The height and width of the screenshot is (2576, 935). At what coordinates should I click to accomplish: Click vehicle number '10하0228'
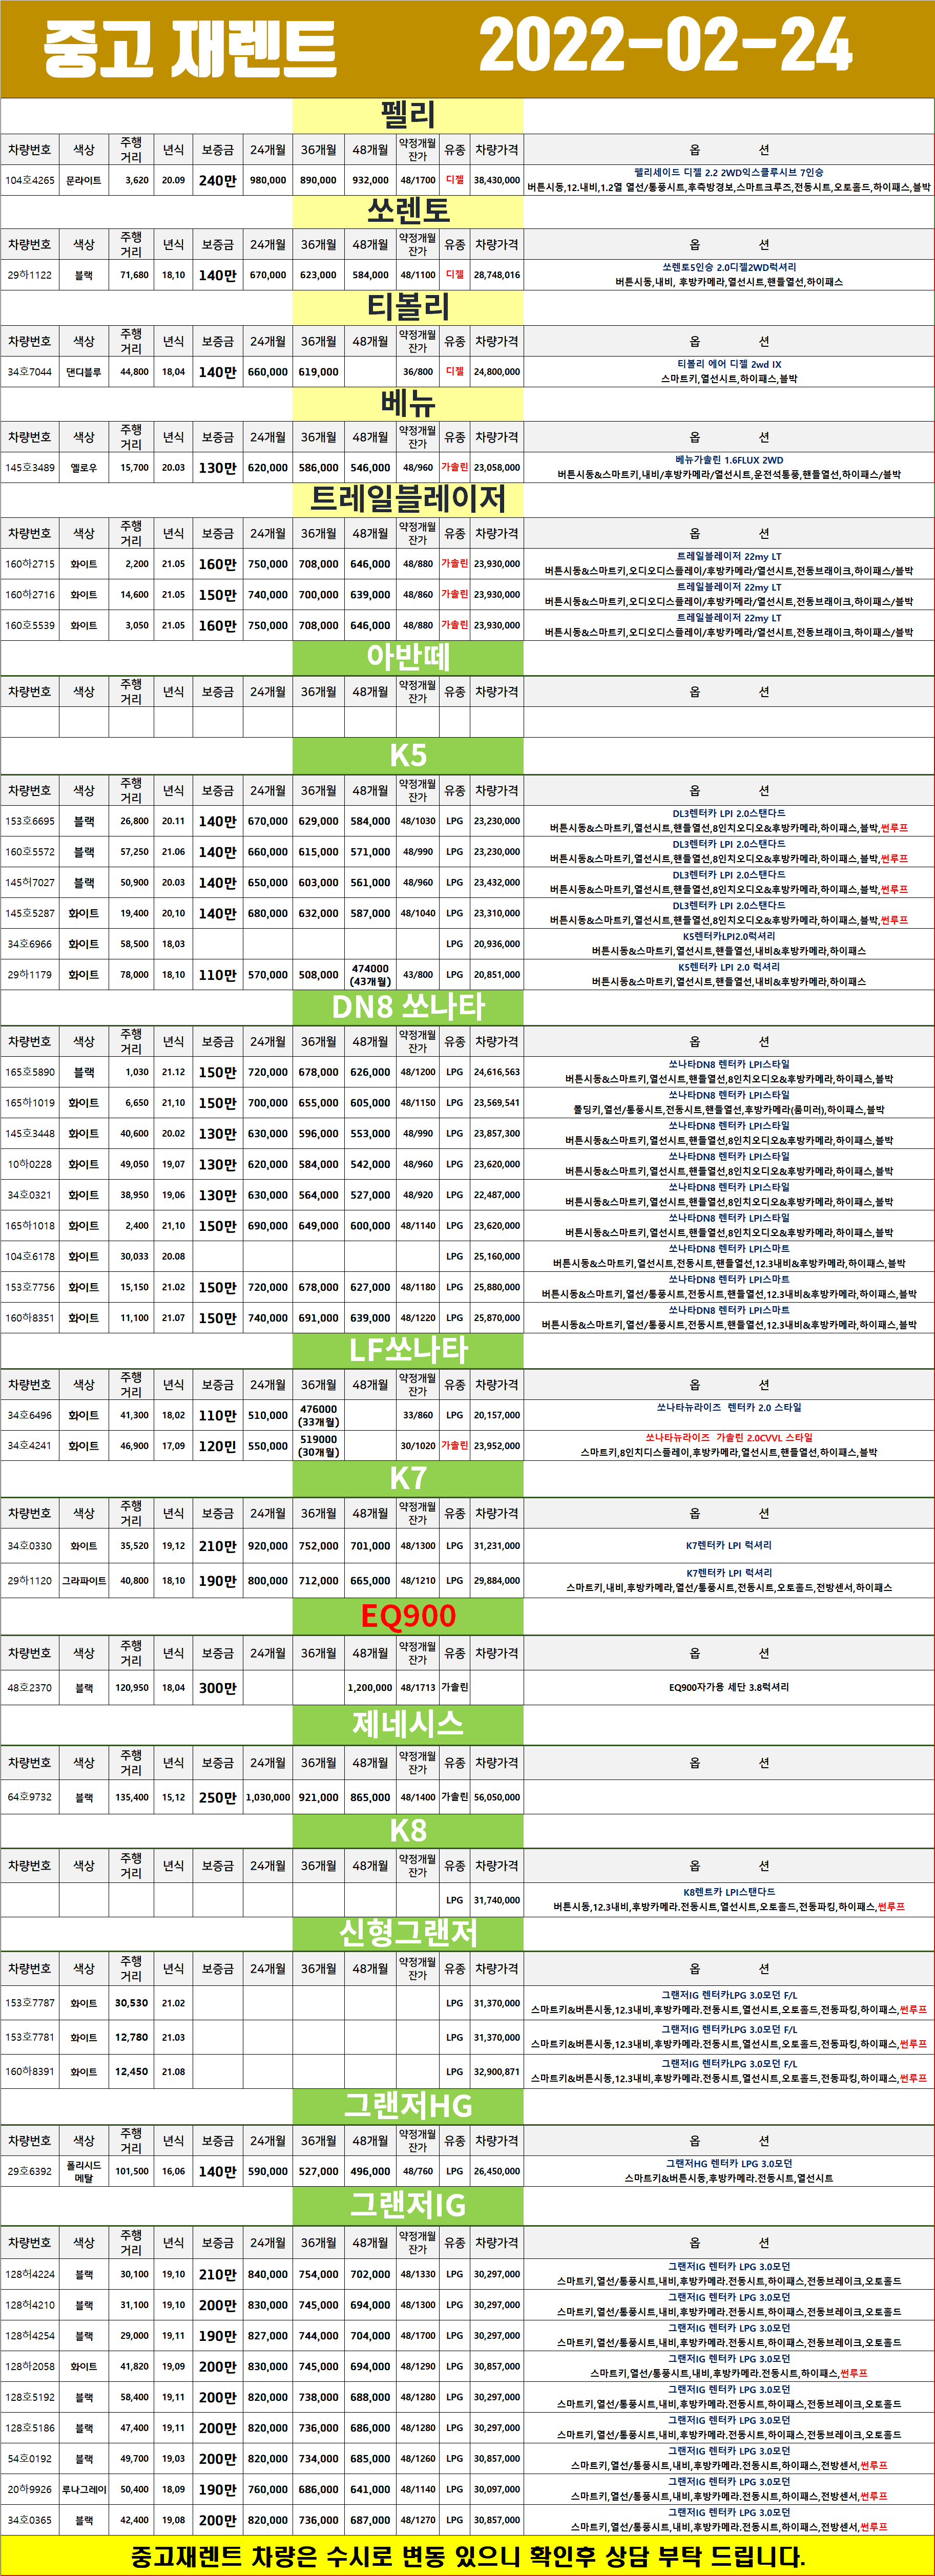(x=30, y=1164)
